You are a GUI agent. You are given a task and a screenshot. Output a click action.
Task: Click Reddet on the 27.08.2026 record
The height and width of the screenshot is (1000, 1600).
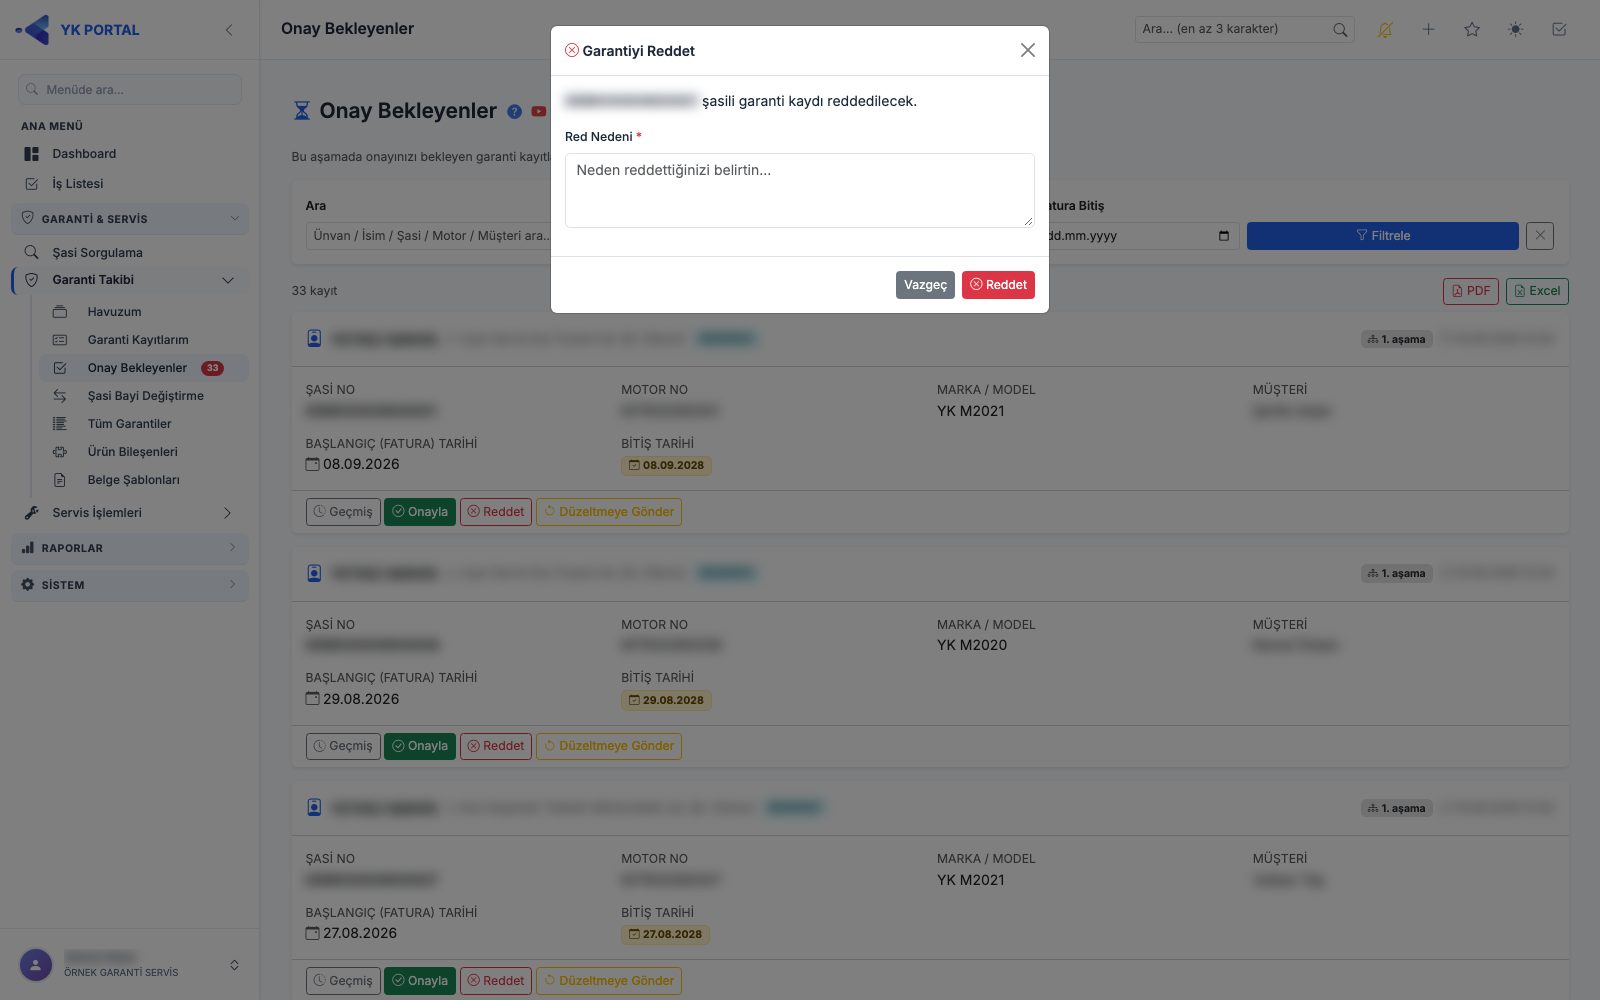click(x=496, y=981)
